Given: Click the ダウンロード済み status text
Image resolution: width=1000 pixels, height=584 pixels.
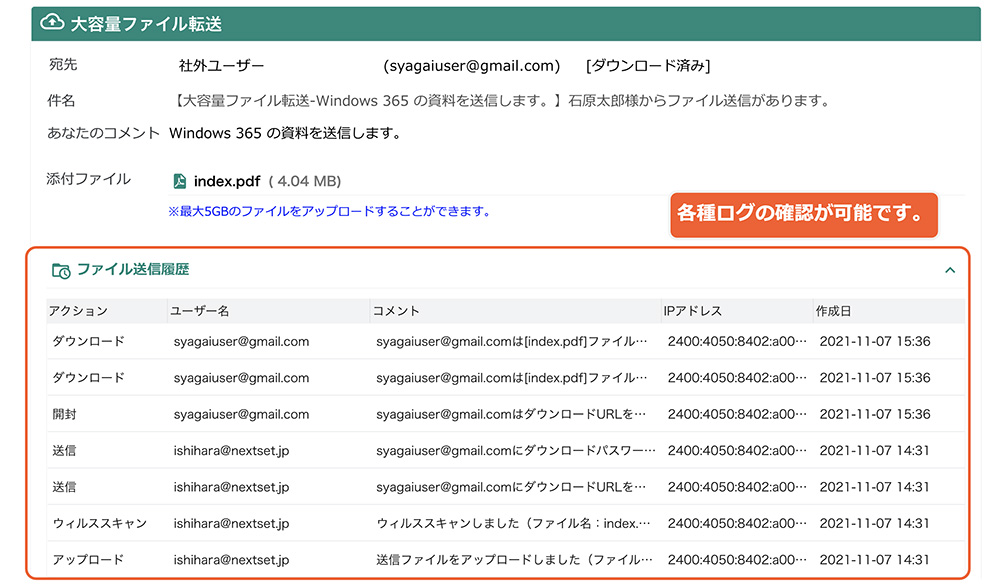Looking at the screenshot, I should (648, 66).
